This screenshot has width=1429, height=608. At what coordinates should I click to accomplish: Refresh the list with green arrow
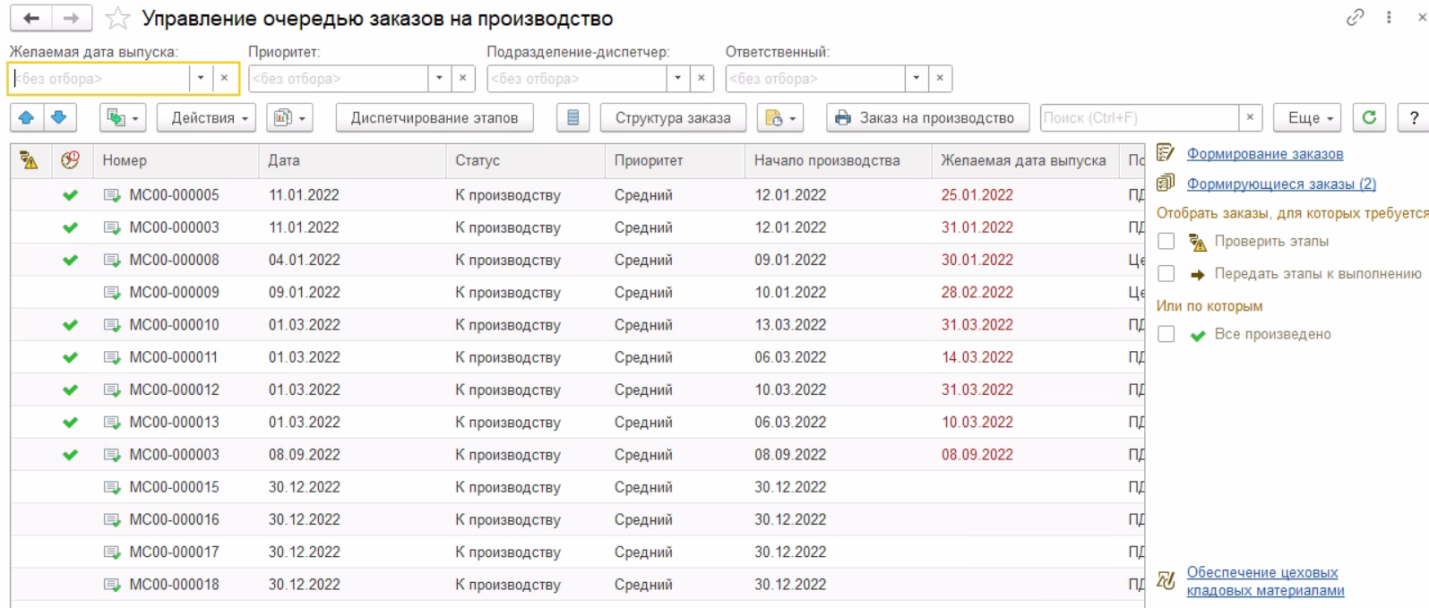[1369, 118]
